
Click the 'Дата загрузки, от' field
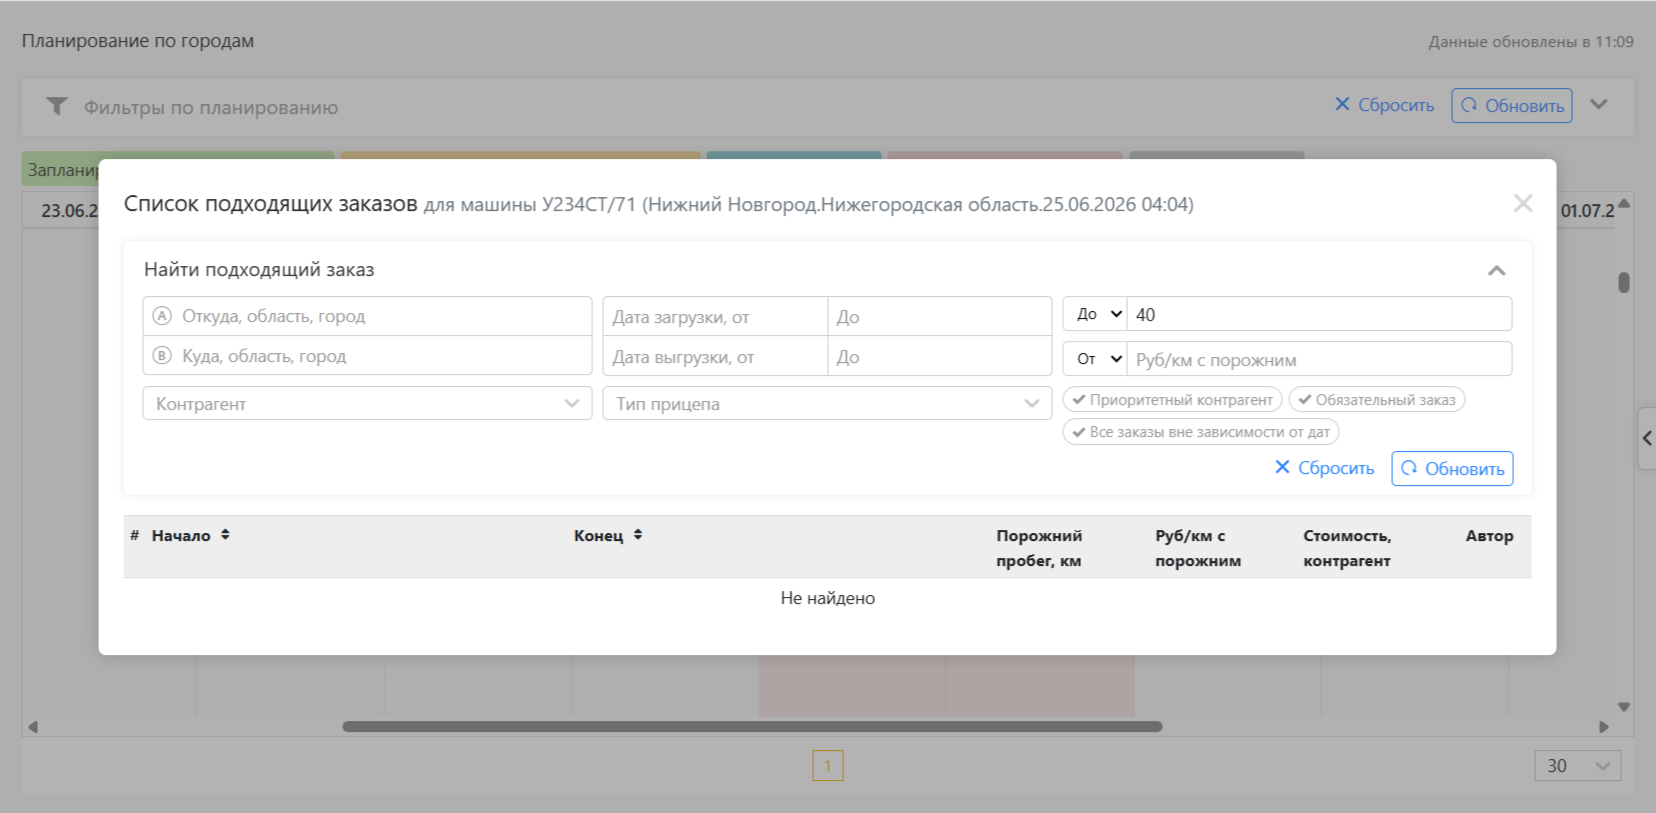(x=715, y=317)
